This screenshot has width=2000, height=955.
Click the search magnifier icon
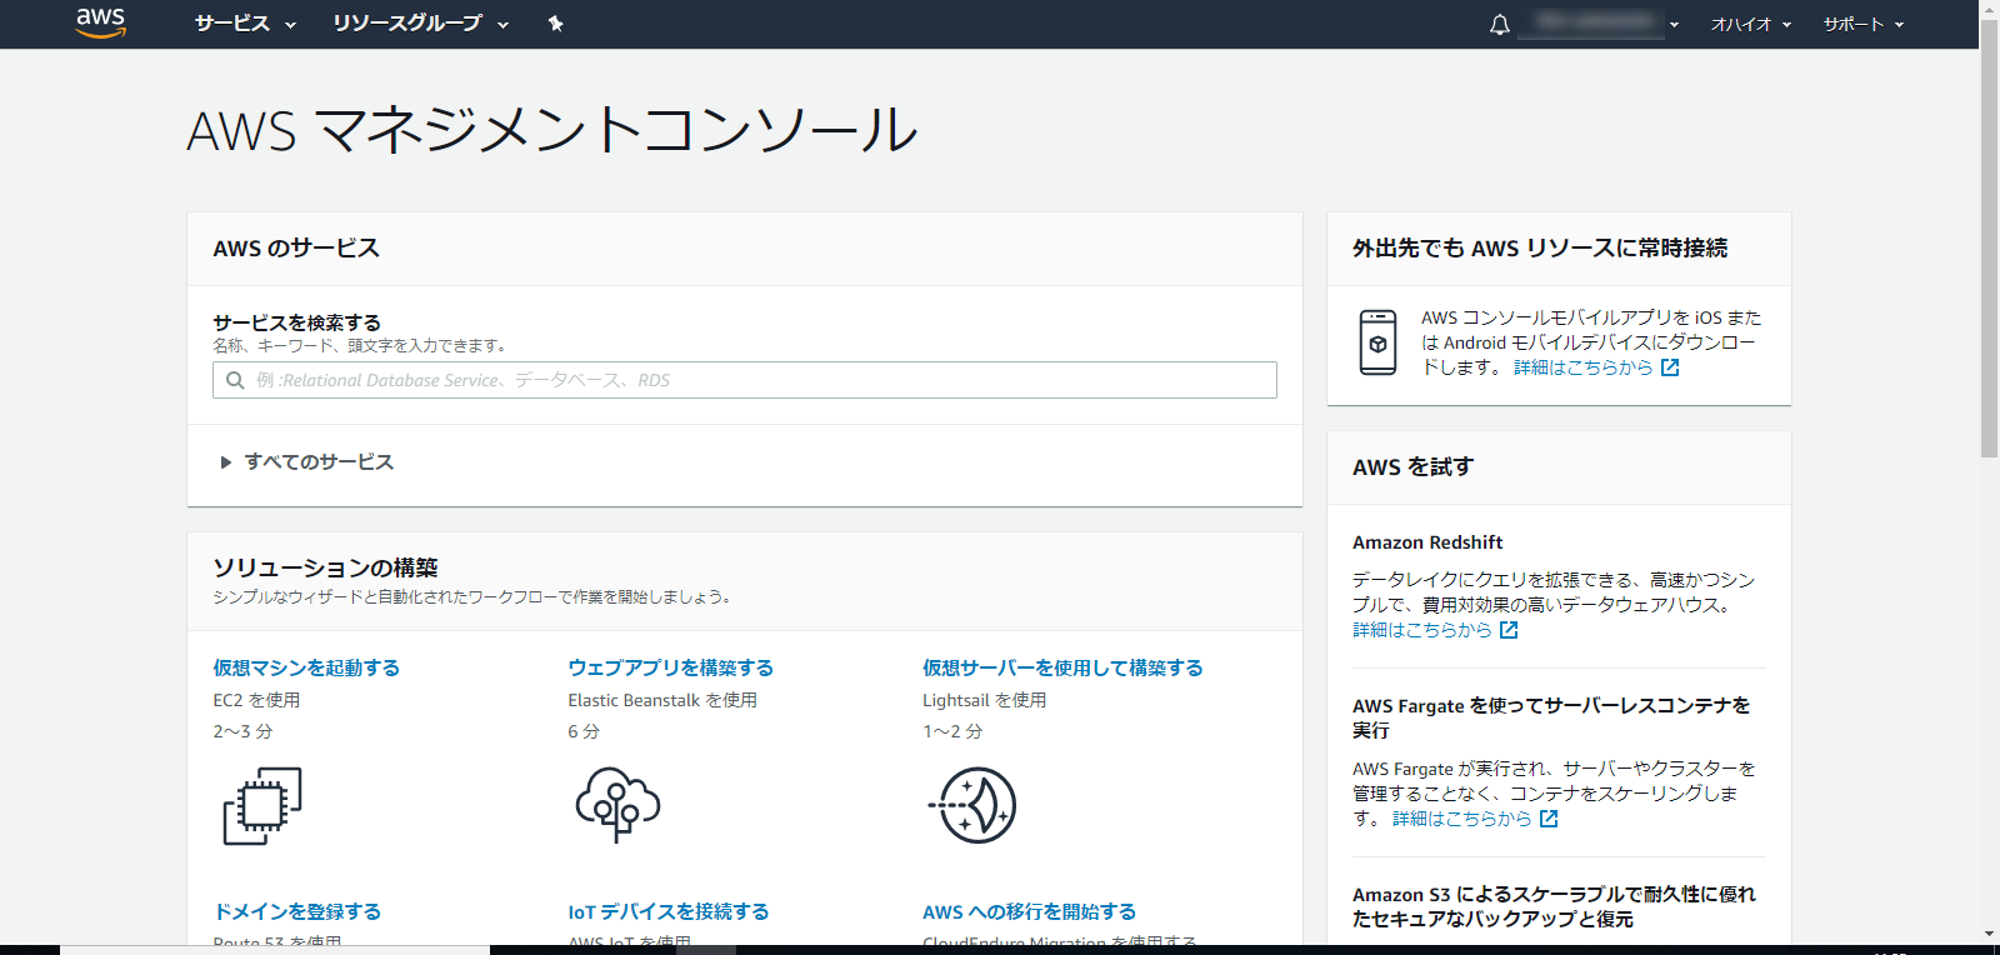[x=235, y=380]
